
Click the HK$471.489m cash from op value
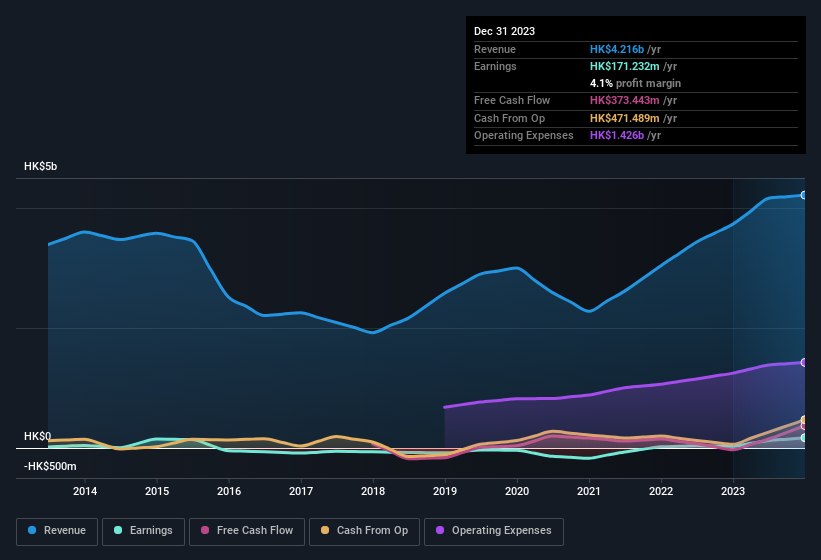point(625,118)
